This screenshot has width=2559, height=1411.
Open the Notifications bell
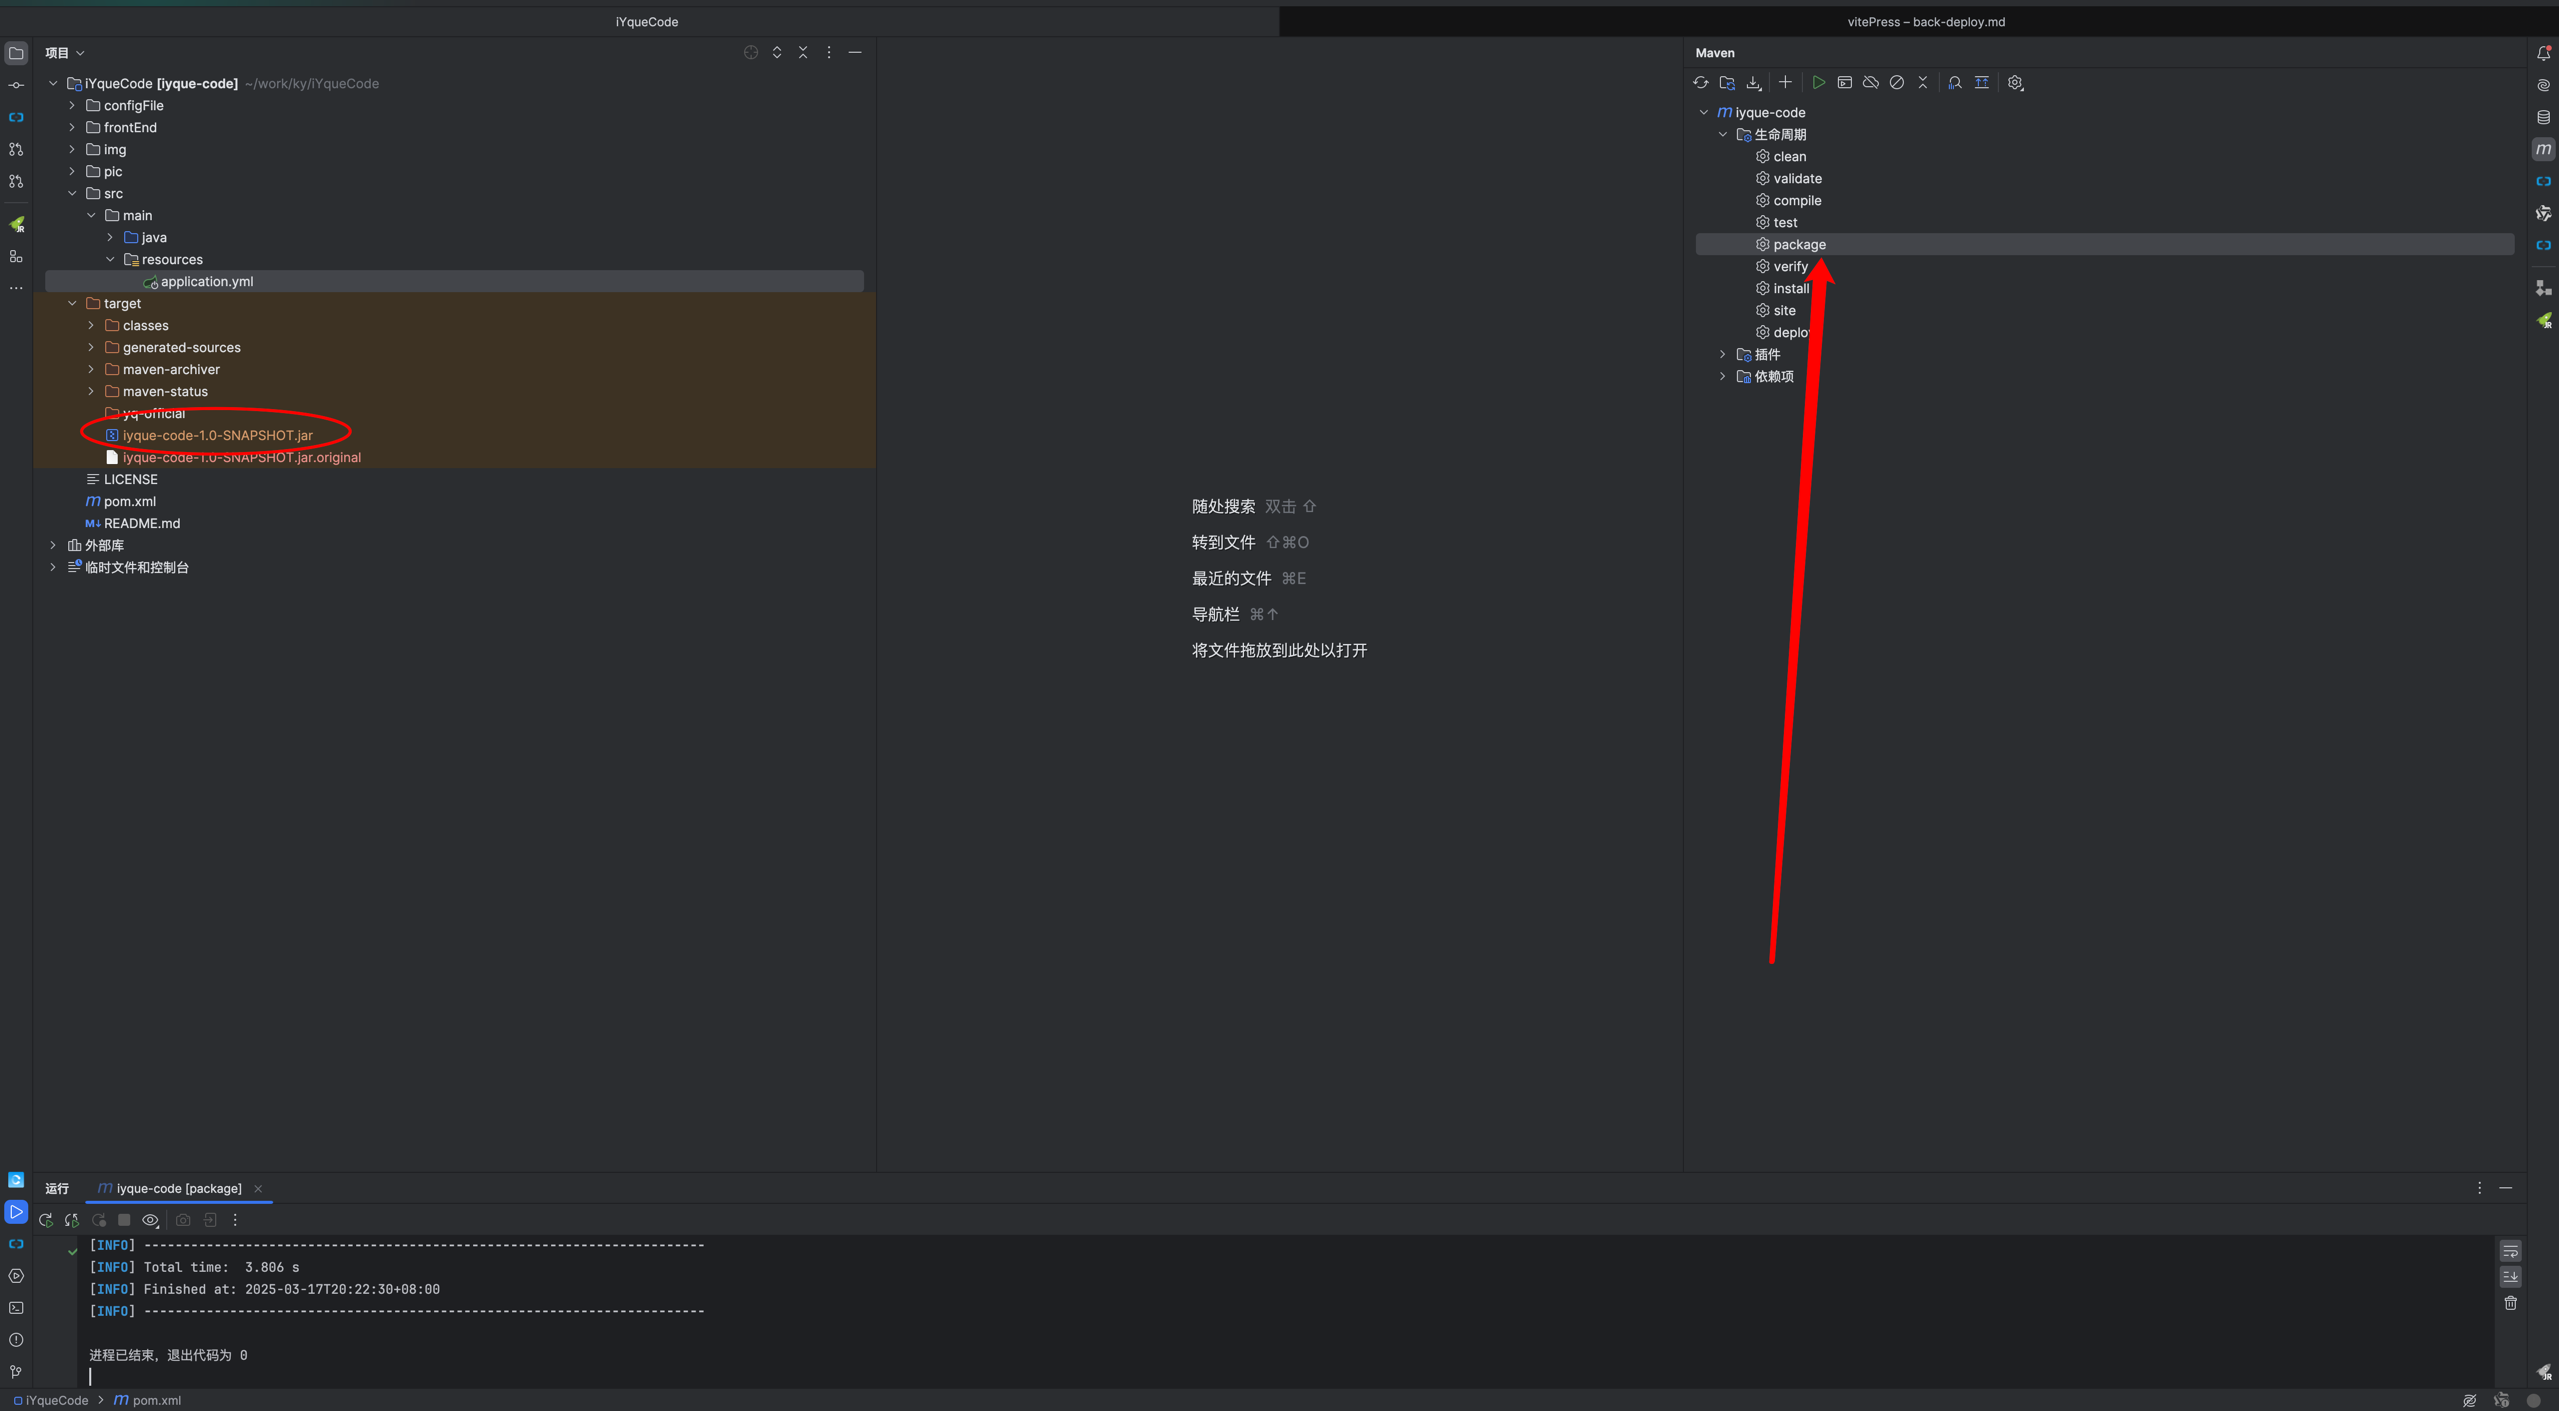coord(2543,53)
